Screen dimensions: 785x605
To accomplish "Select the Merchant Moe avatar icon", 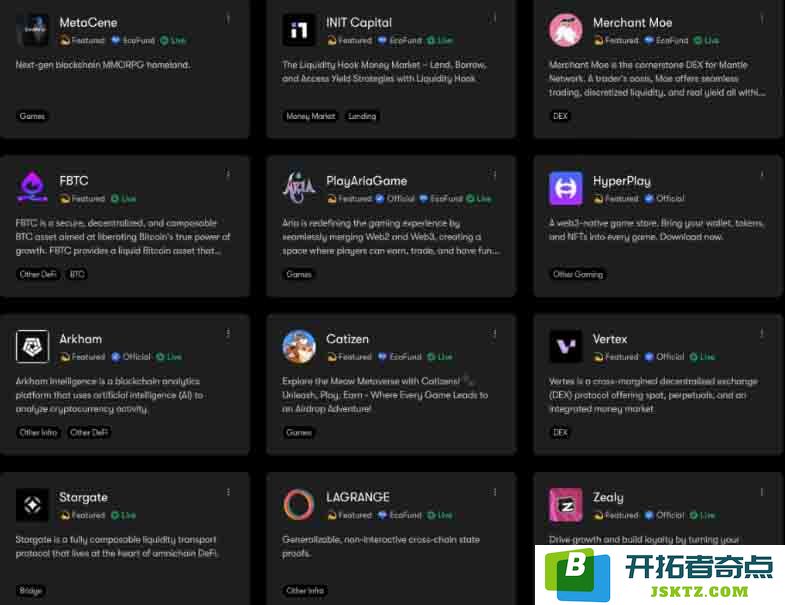I will click(566, 30).
